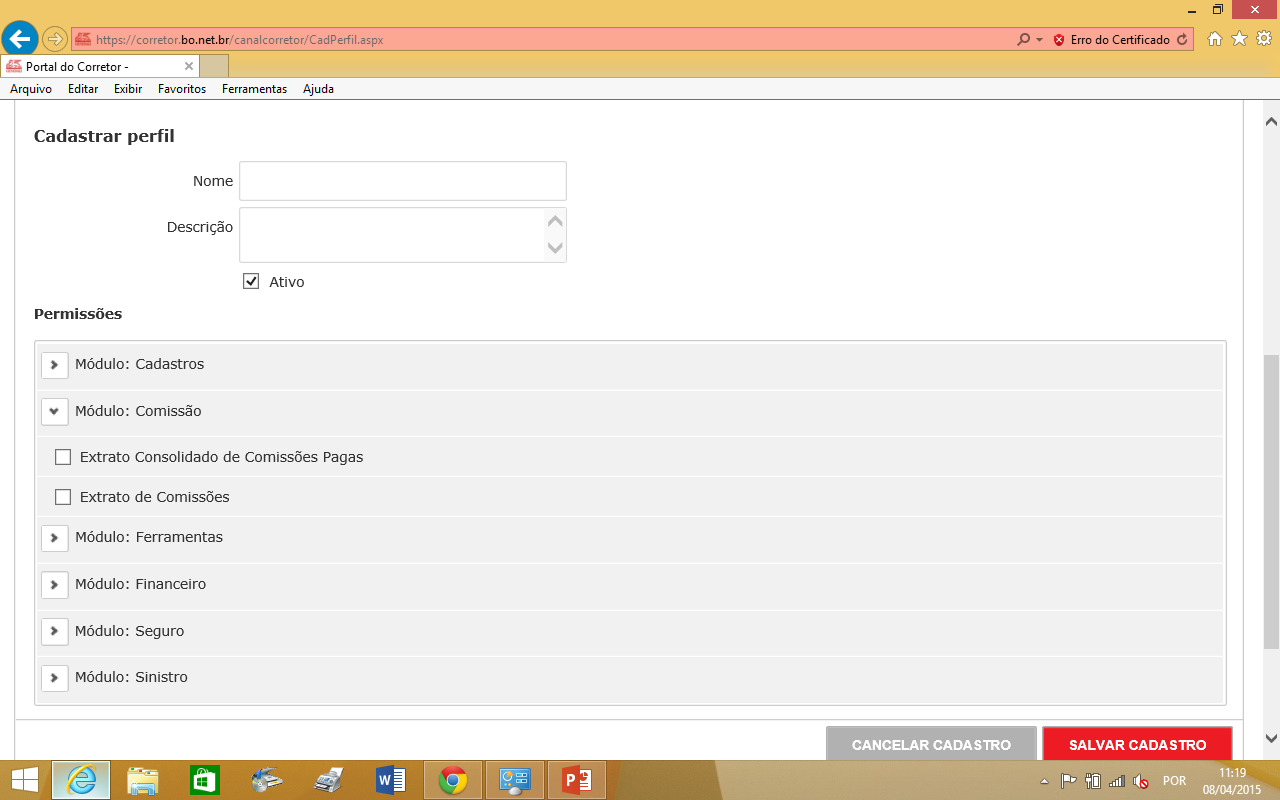Click the Action Center flag icon
This screenshot has width=1280, height=800.
(x=1068, y=781)
